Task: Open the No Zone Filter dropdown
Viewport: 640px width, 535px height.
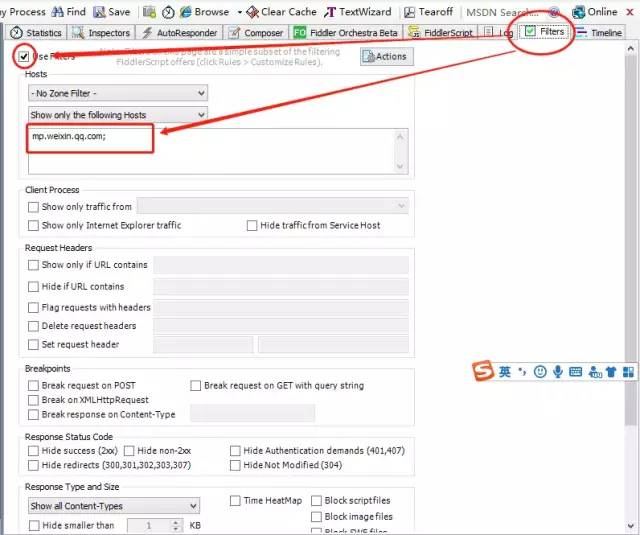Action: (118, 93)
